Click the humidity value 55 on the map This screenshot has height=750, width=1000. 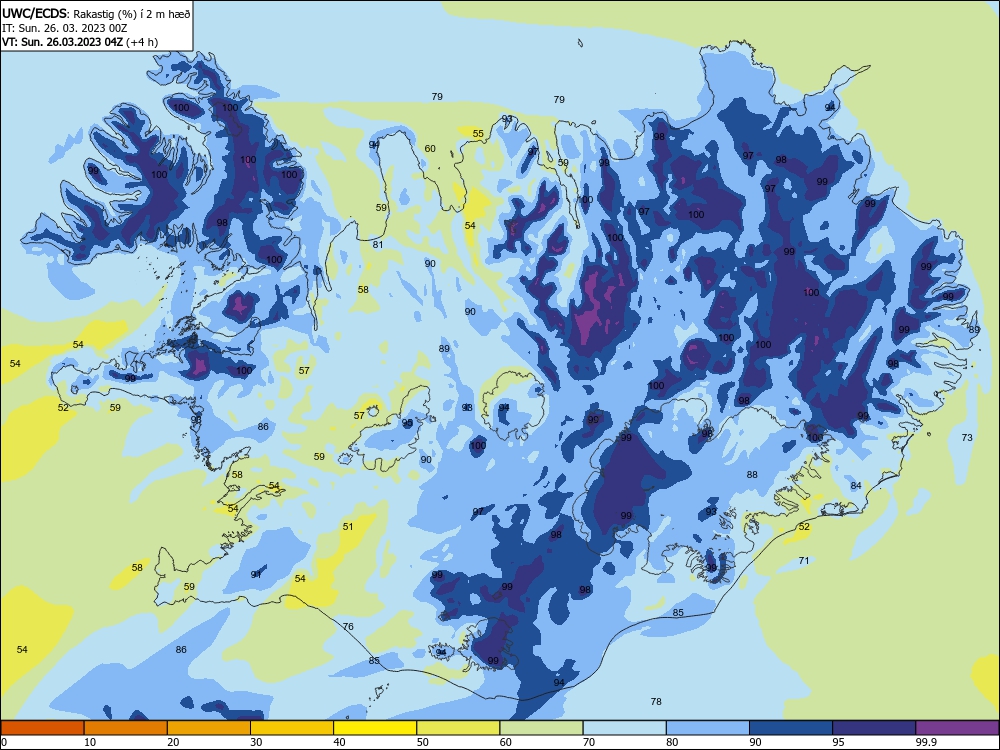coord(478,134)
